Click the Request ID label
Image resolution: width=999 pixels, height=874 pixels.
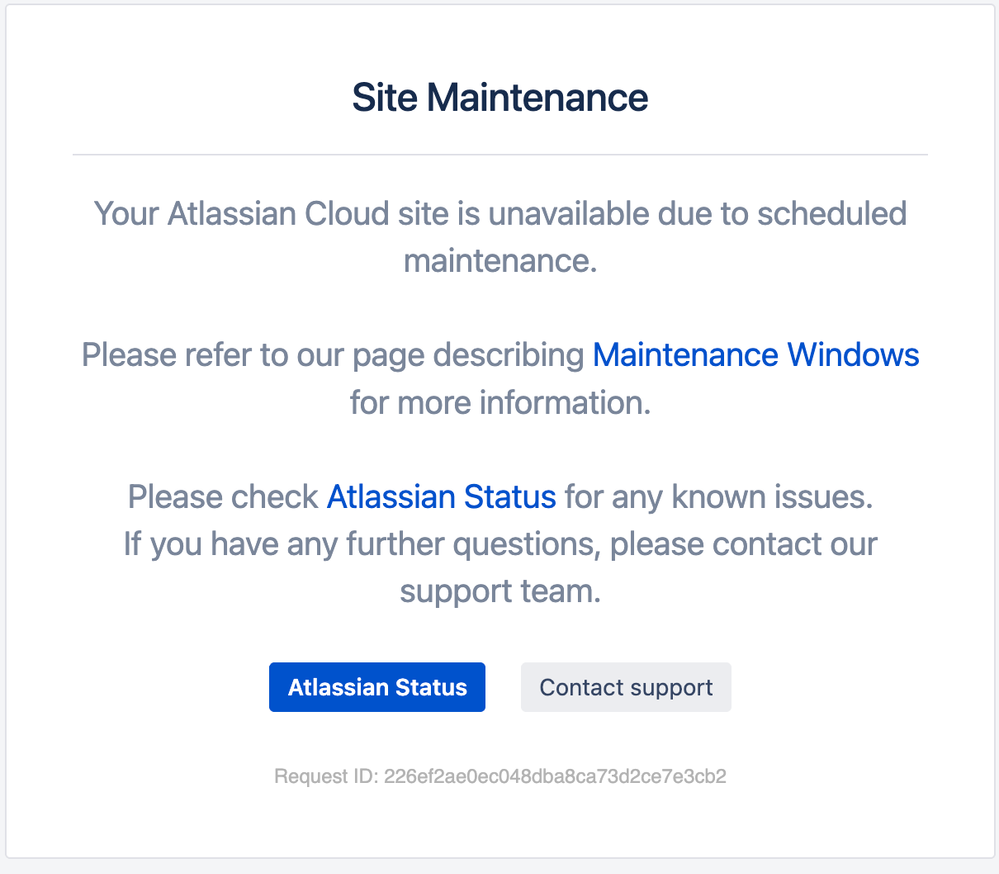click(x=325, y=776)
